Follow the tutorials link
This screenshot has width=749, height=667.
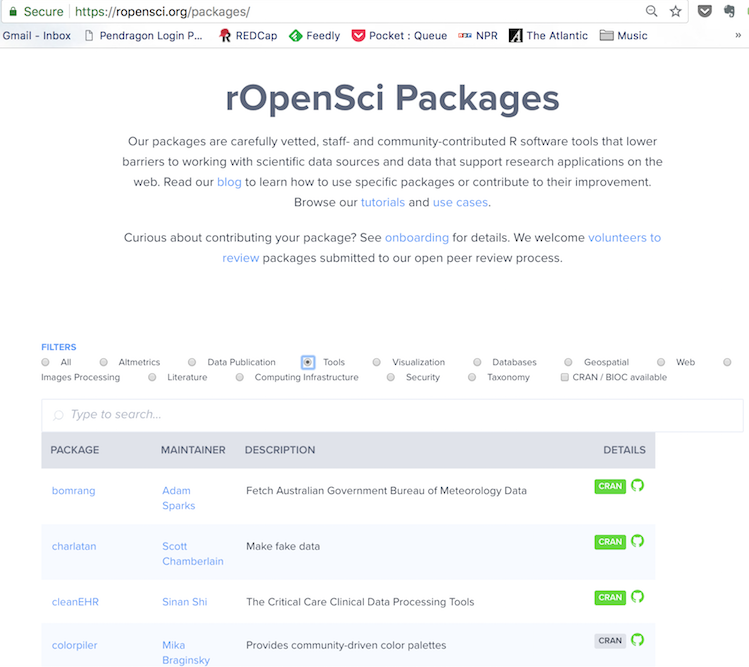(x=383, y=203)
